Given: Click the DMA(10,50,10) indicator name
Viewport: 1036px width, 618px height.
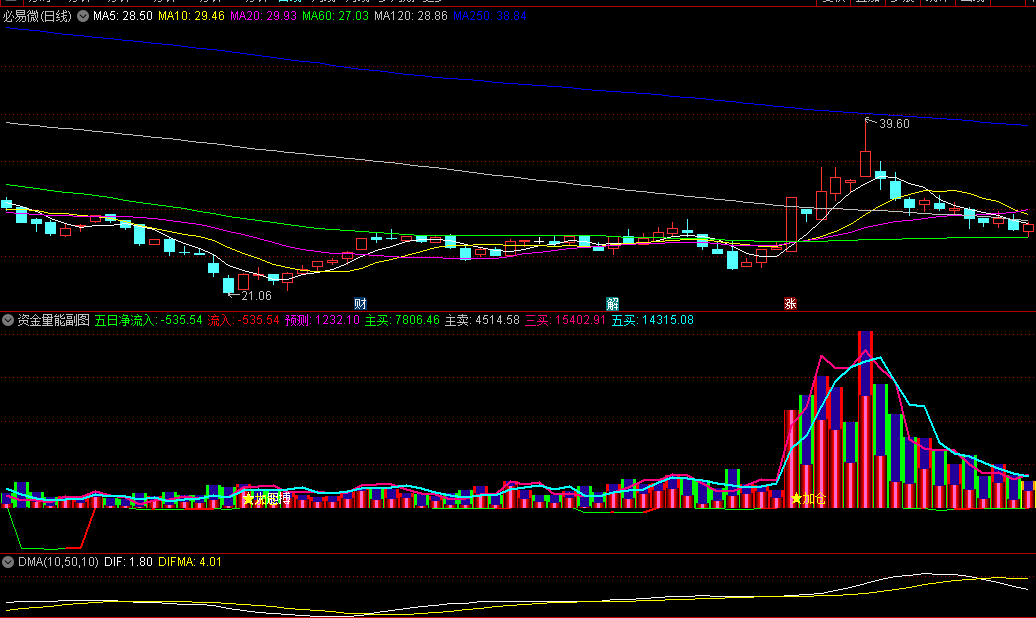Looking at the screenshot, I should click(x=58, y=562).
